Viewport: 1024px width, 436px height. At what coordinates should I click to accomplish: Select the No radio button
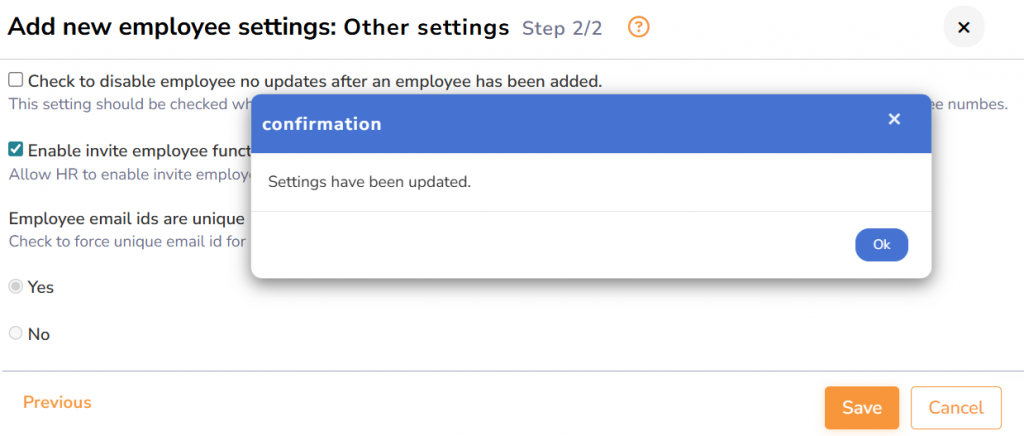(16, 334)
